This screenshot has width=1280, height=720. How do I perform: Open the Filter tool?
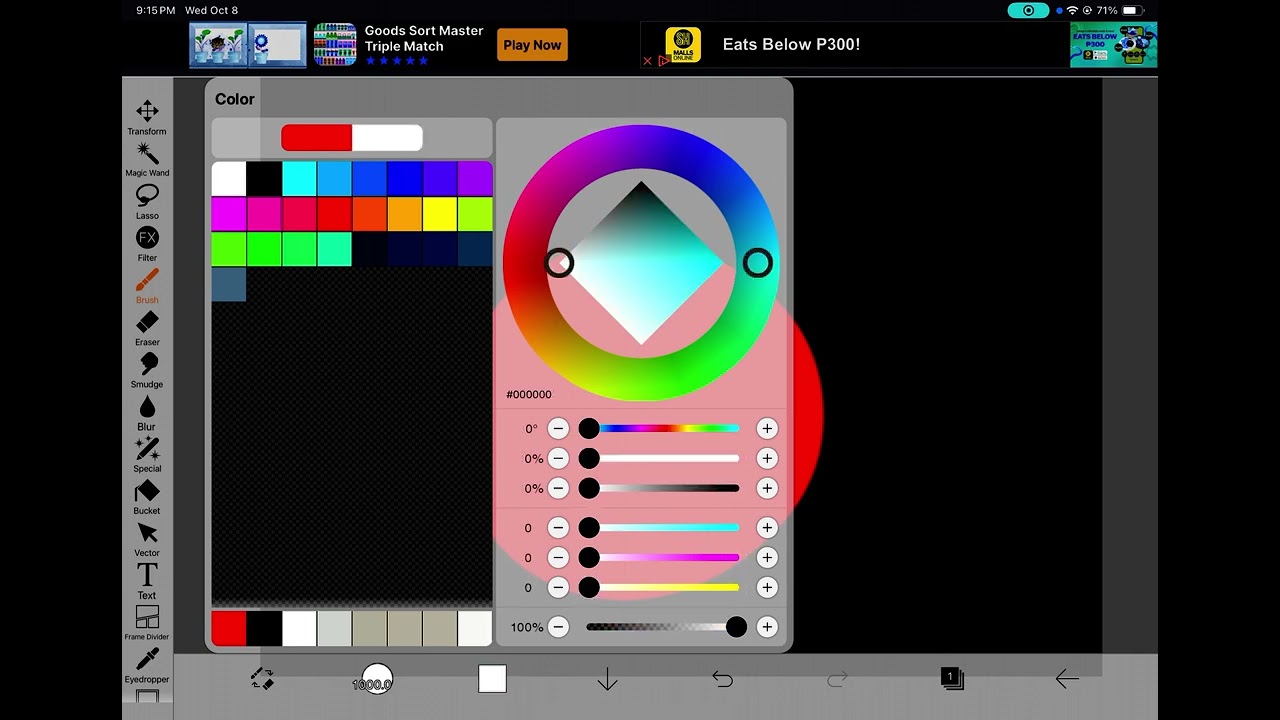pos(147,243)
